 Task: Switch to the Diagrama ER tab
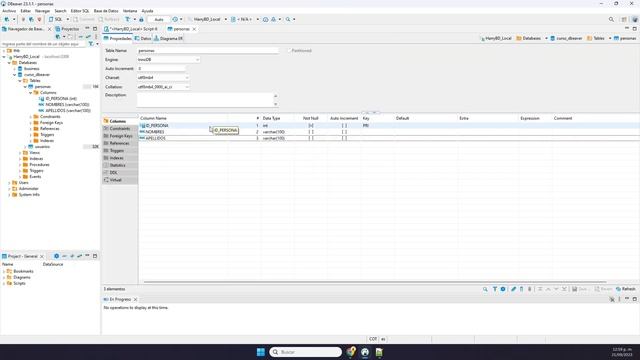(x=168, y=38)
